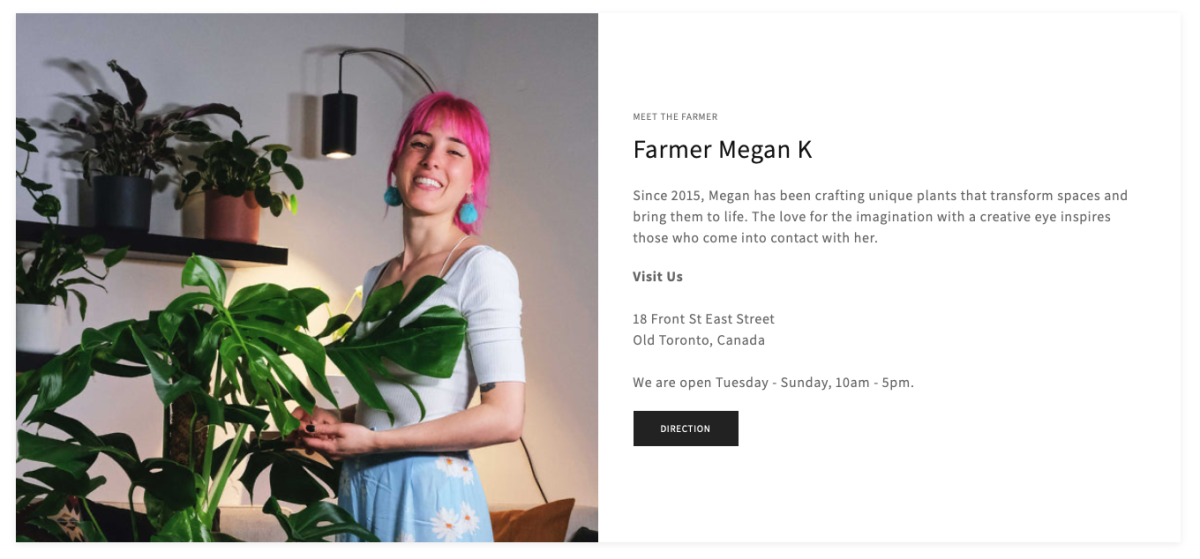This screenshot has width=1200, height=559.
Task: Click the 18 Front St East Street address
Action: click(704, 319)
